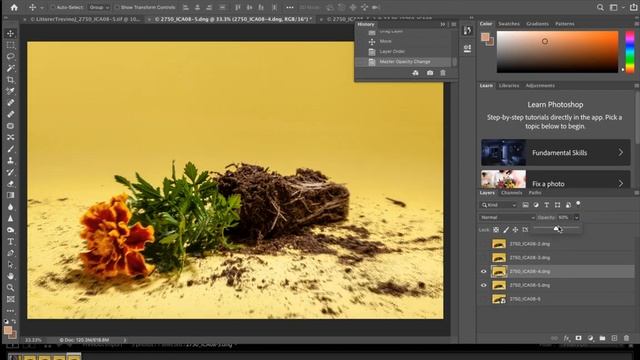Select the Brush tool
Screen dimensions: 640x360
(11, 149)
